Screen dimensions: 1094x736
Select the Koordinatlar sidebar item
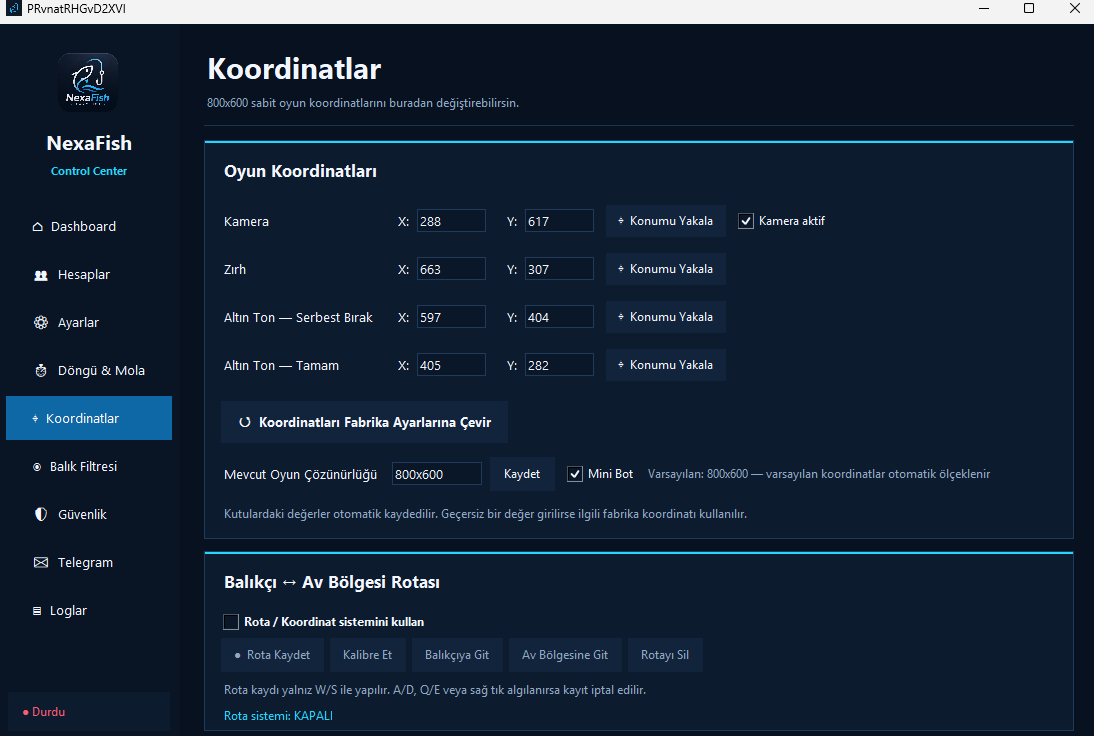click(89, 418)
